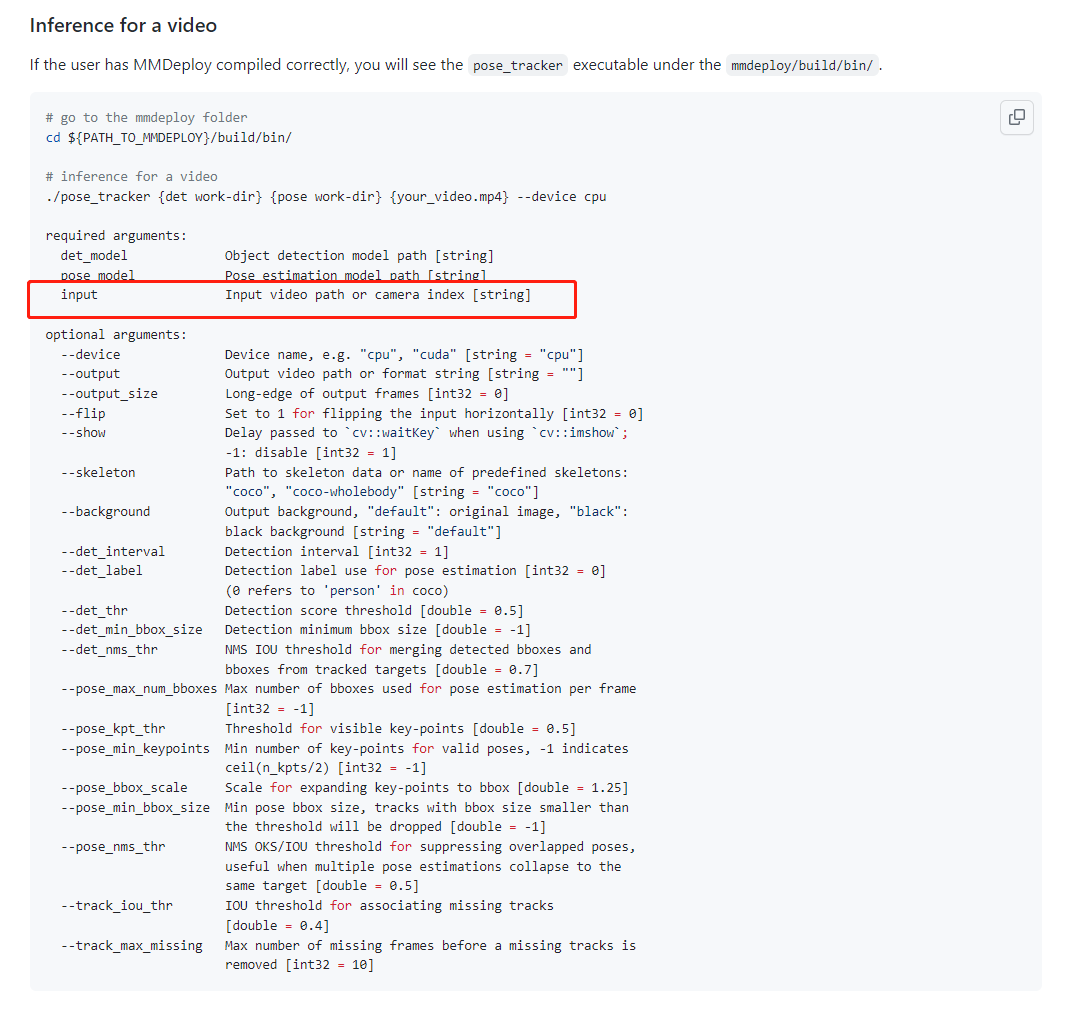Select the pose_model required argument

click(97, 274)
